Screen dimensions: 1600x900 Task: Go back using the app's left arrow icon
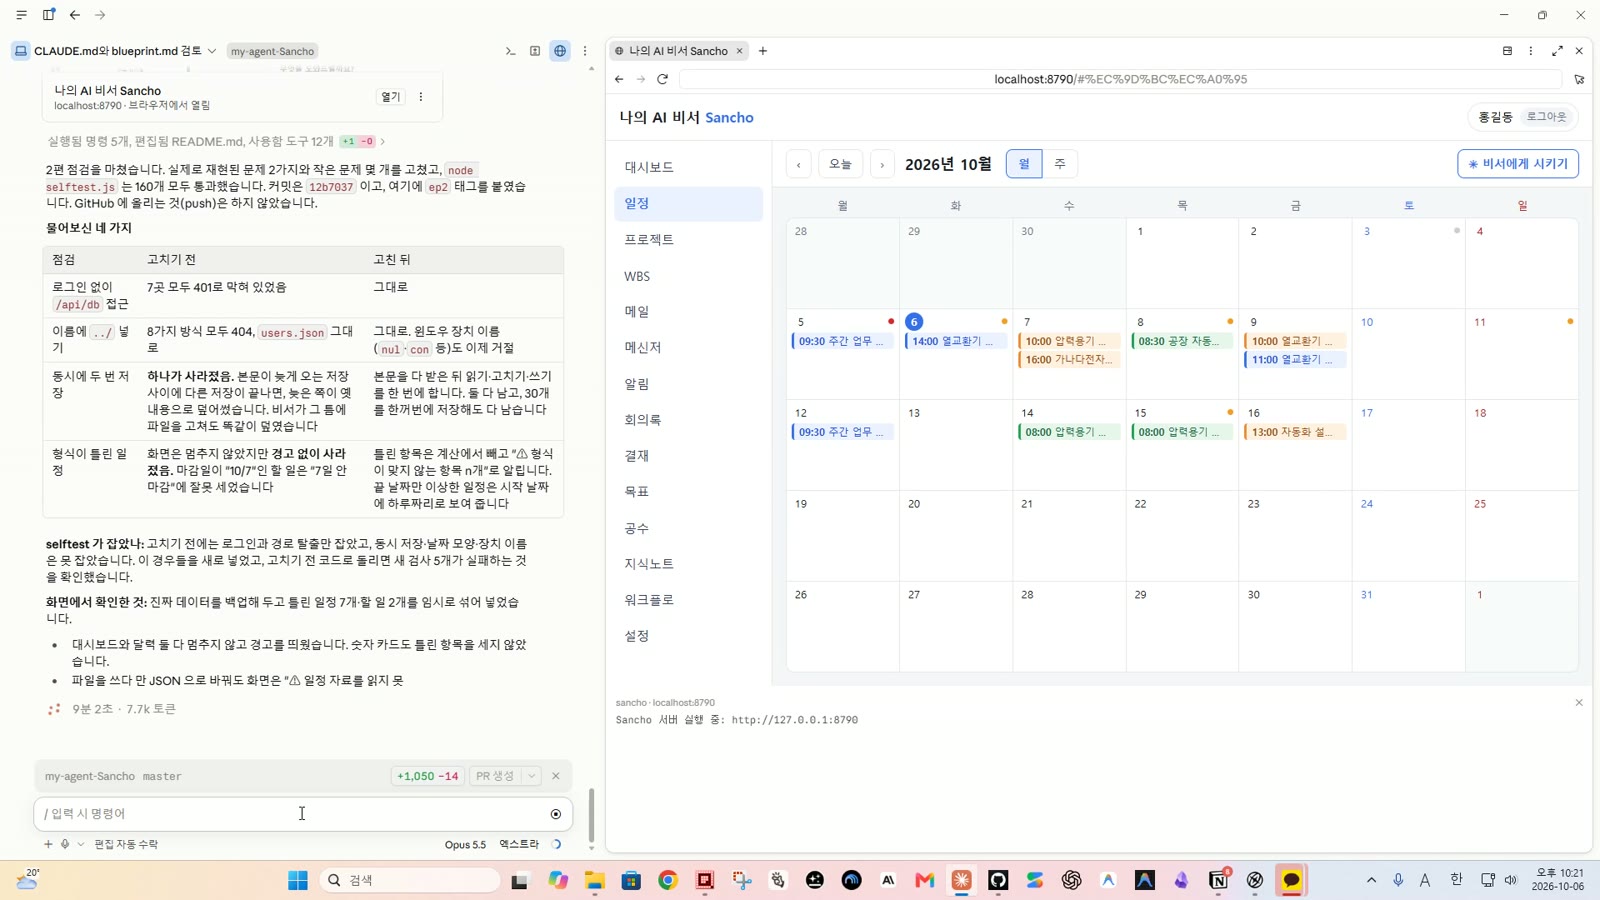coord(75,15)
